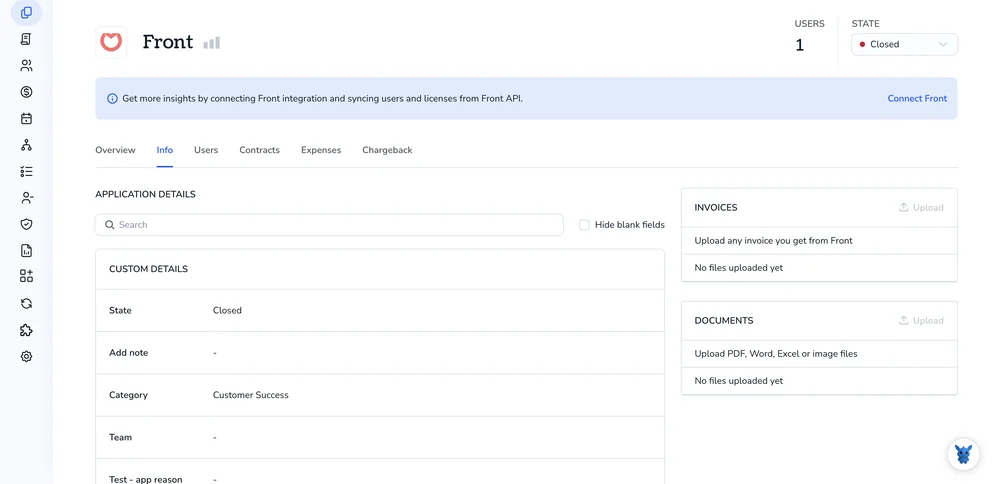Image resolution: width=1000 pixels, height=484 pixels.
Task: Switch to the Chargeback tab
Action: (387, 150)
